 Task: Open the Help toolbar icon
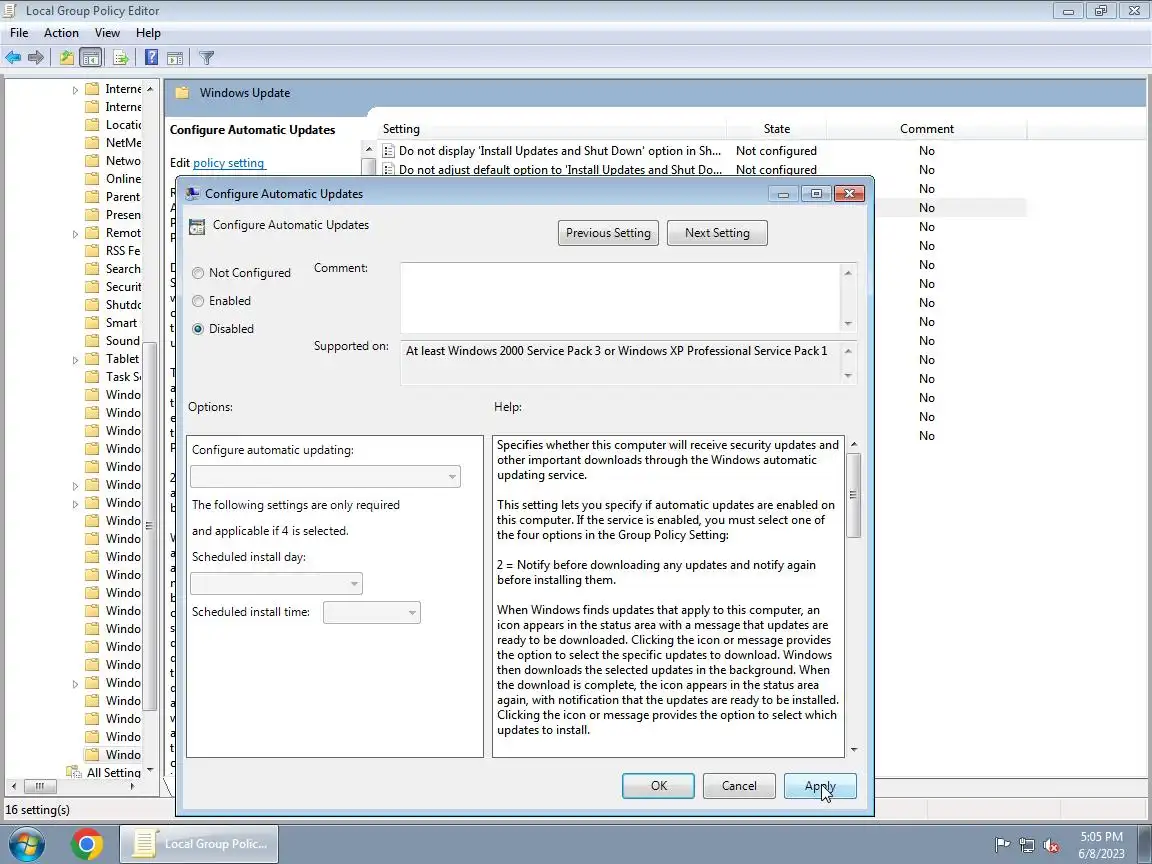(151, 57)
